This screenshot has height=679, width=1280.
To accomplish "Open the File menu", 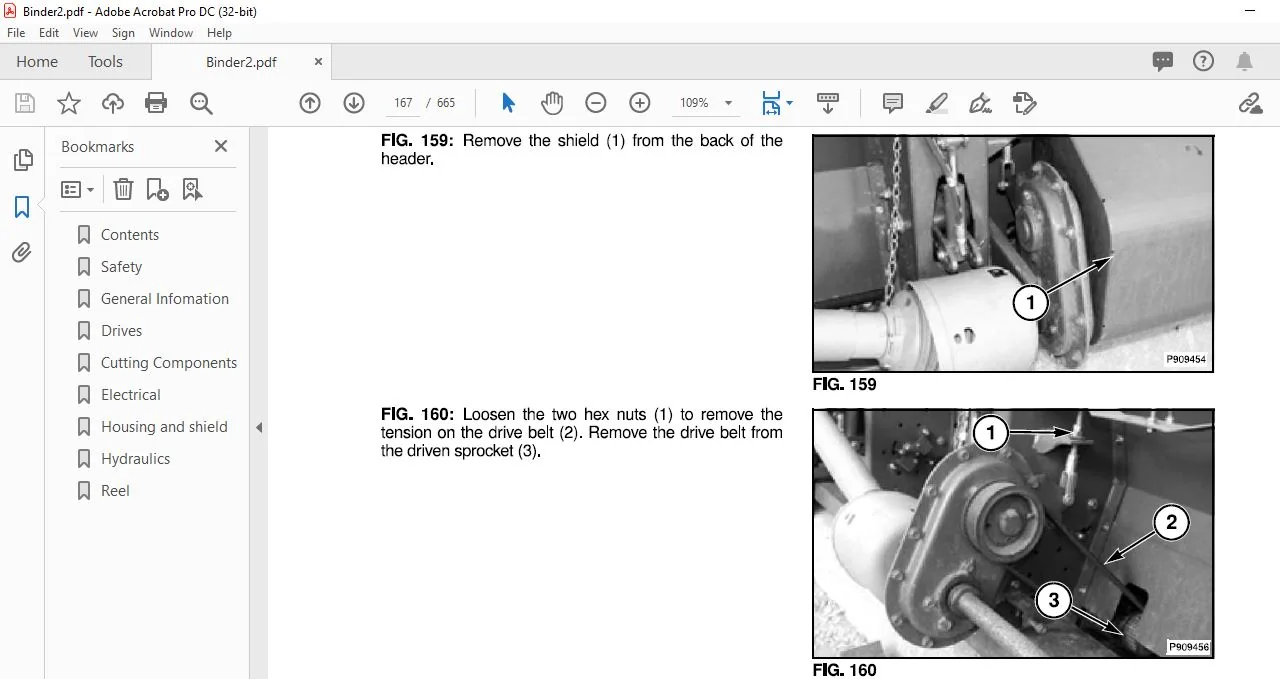I will tap(16, 33).
